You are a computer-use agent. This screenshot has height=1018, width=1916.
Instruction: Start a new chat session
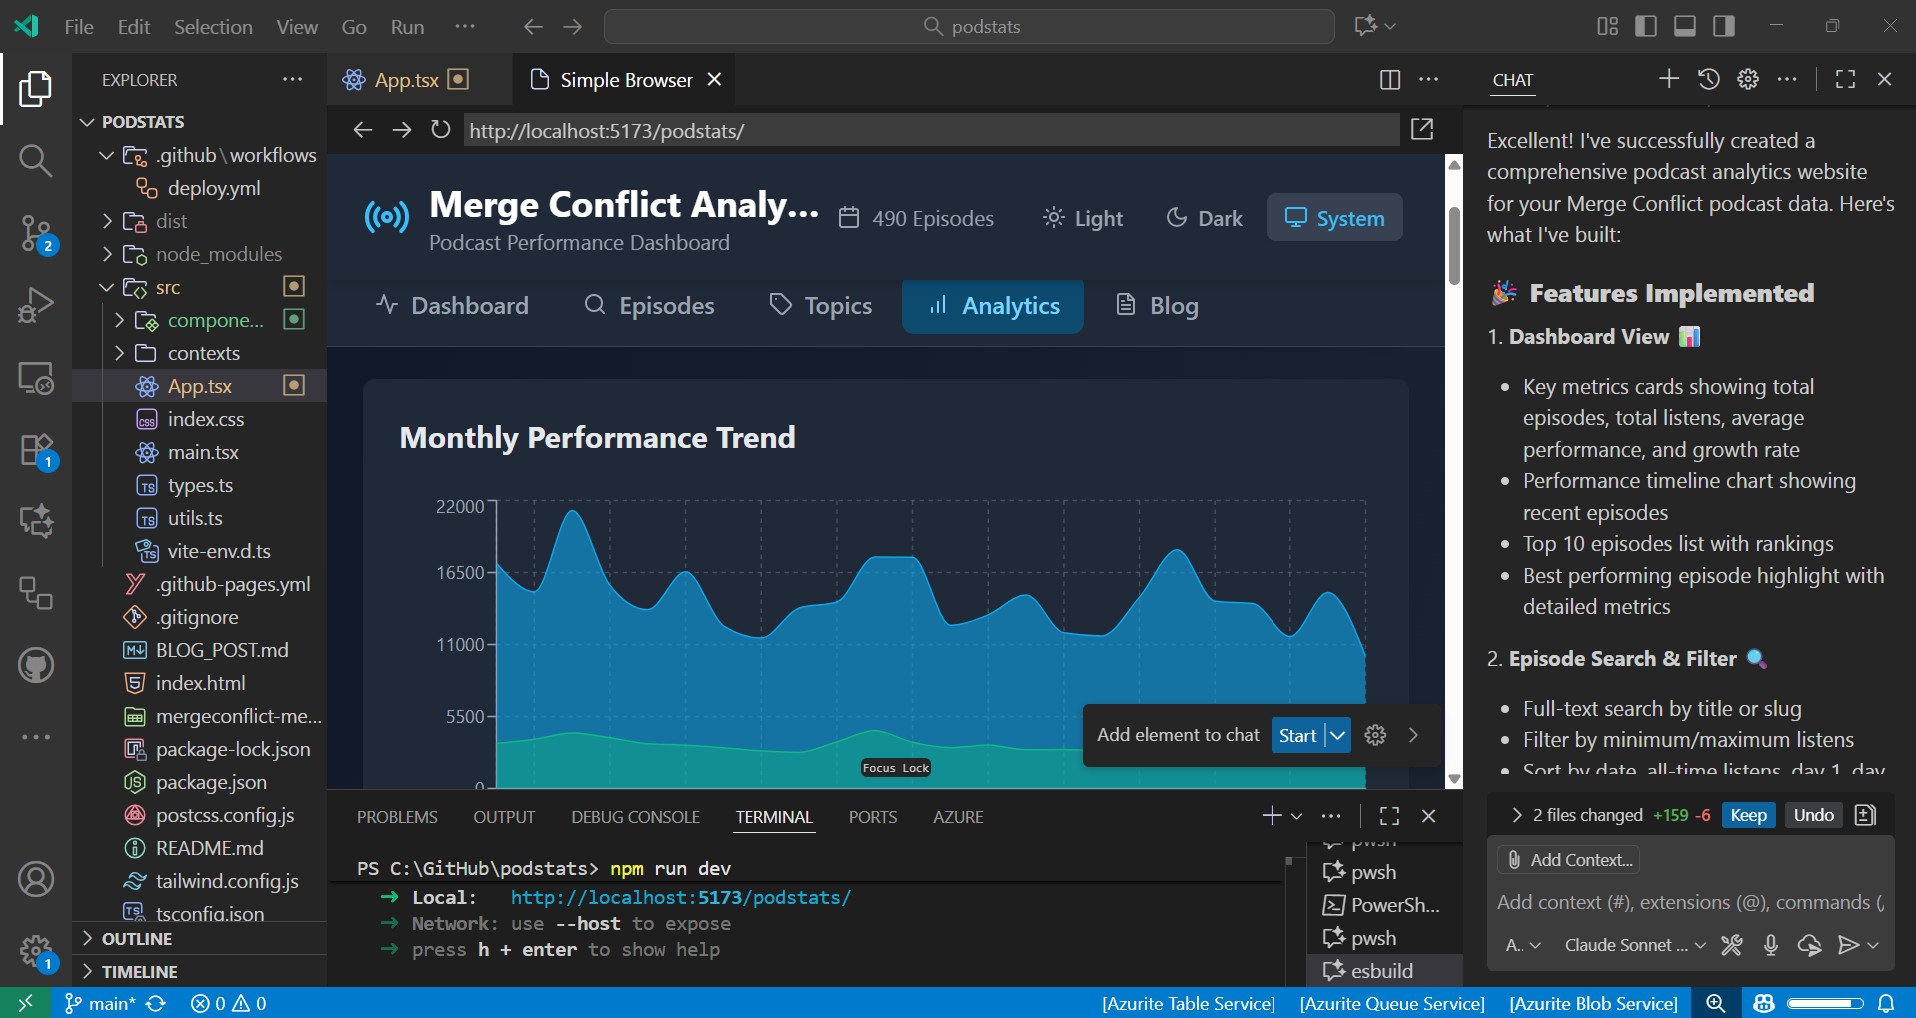coord(1668,79)
